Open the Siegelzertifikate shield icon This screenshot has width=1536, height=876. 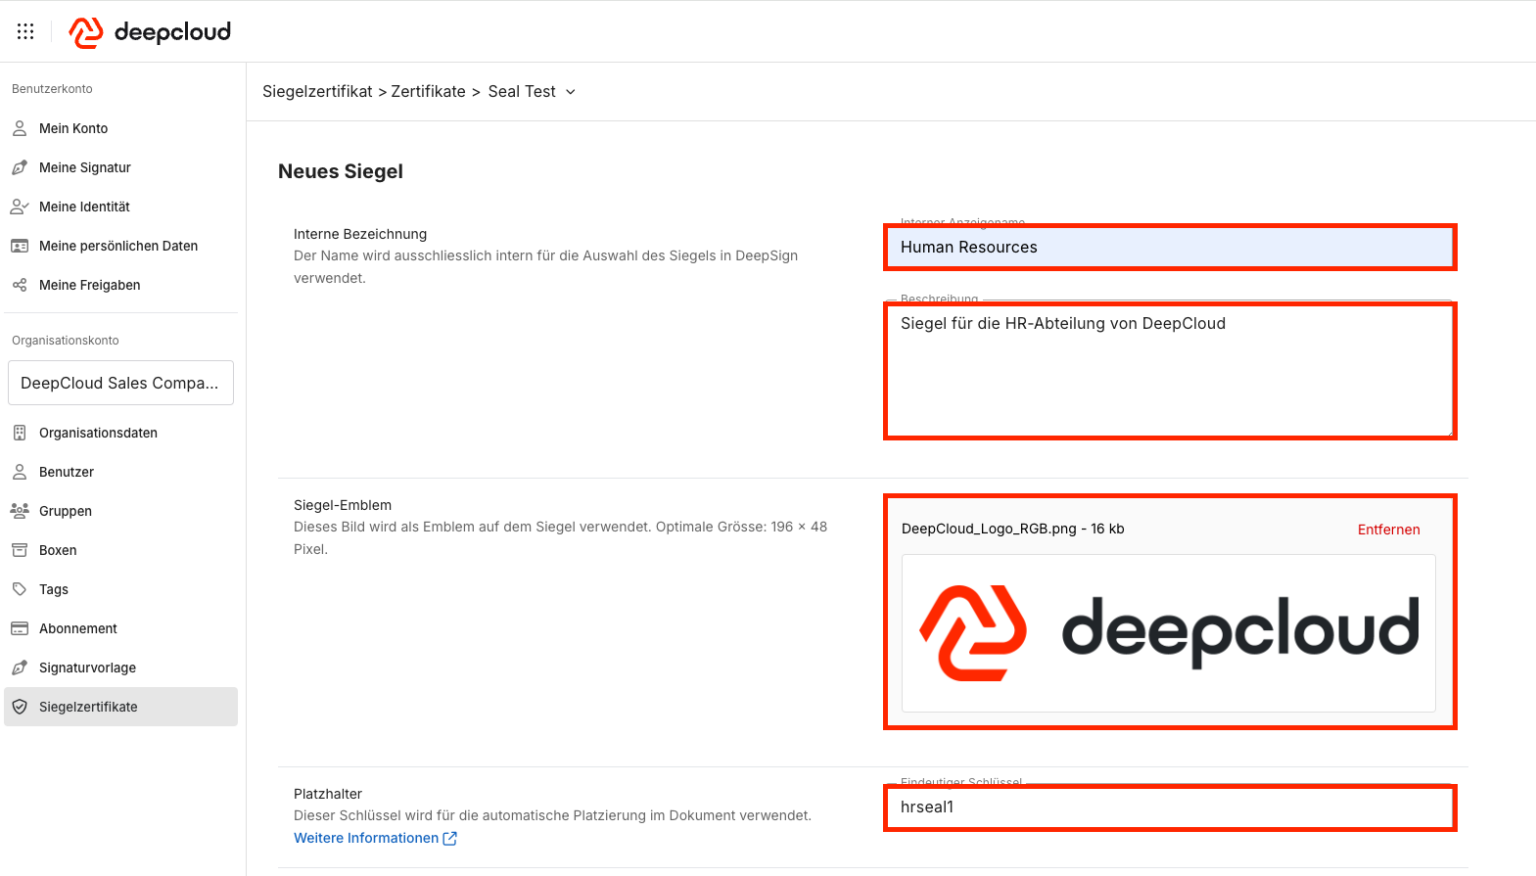point(19,707)
